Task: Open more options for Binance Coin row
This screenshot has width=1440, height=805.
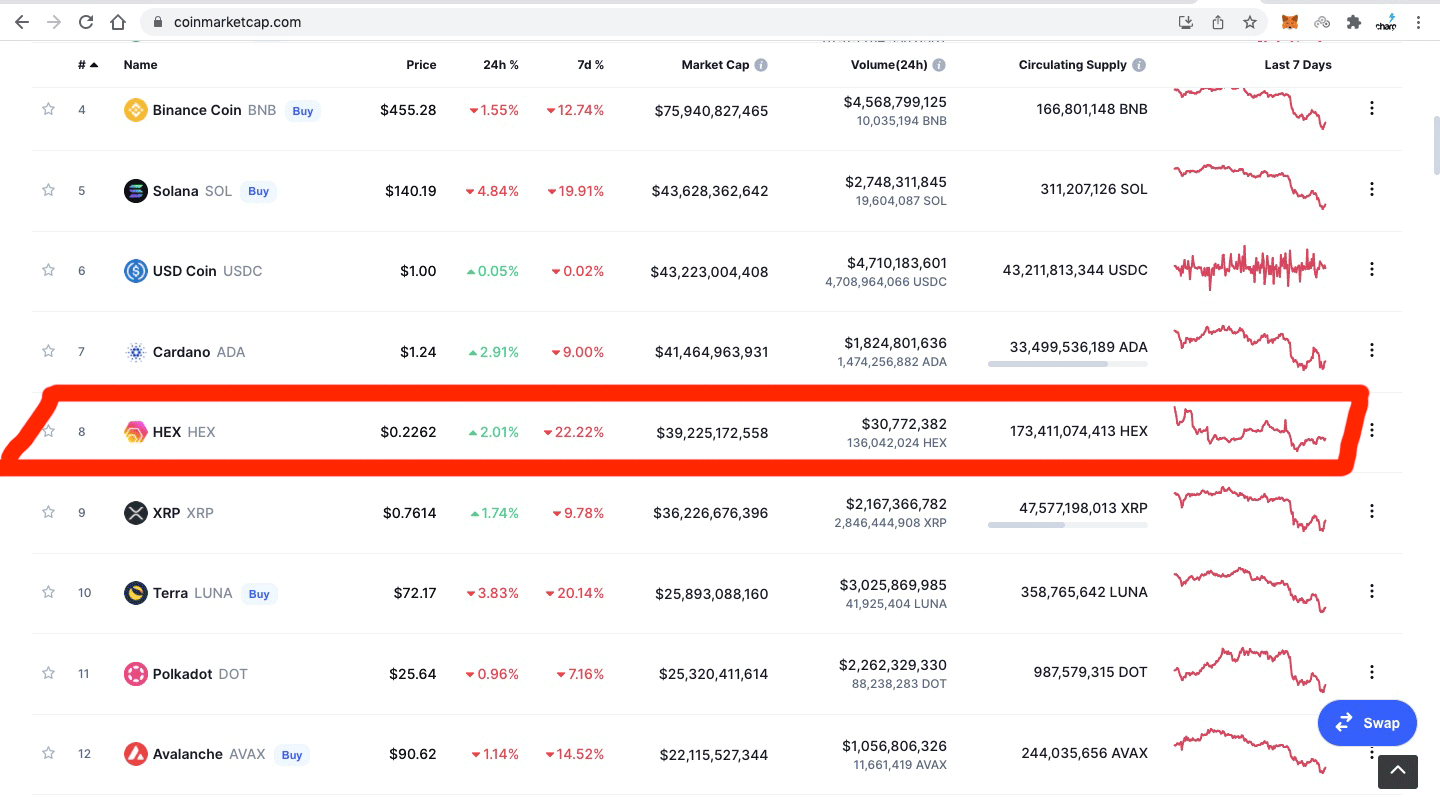Action: click(1372, 108)
